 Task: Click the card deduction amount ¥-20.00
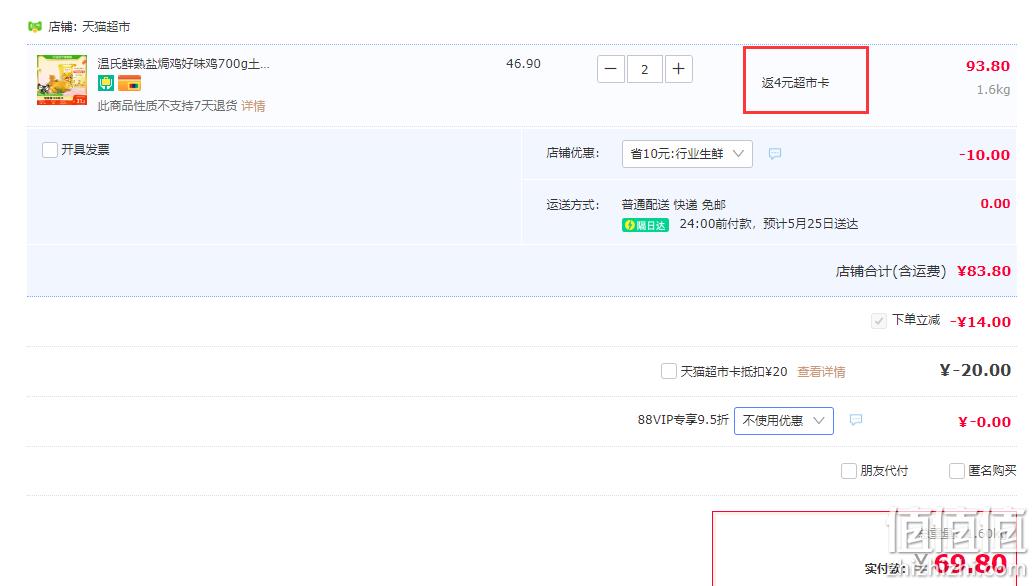[x=975, y=370]
